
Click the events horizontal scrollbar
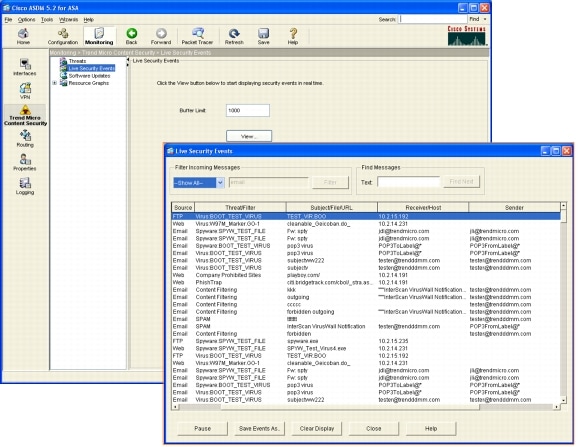350,407
